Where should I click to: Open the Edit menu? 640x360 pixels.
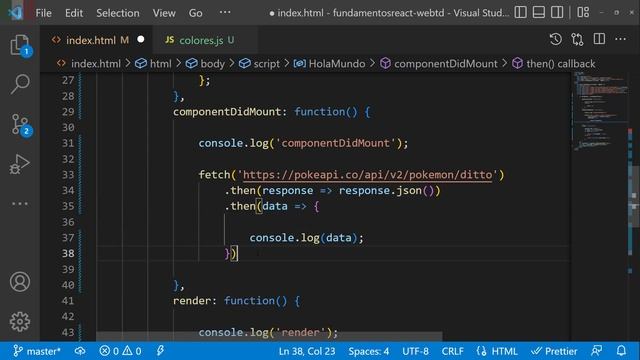pyautogui.click(x=74, y=13)
